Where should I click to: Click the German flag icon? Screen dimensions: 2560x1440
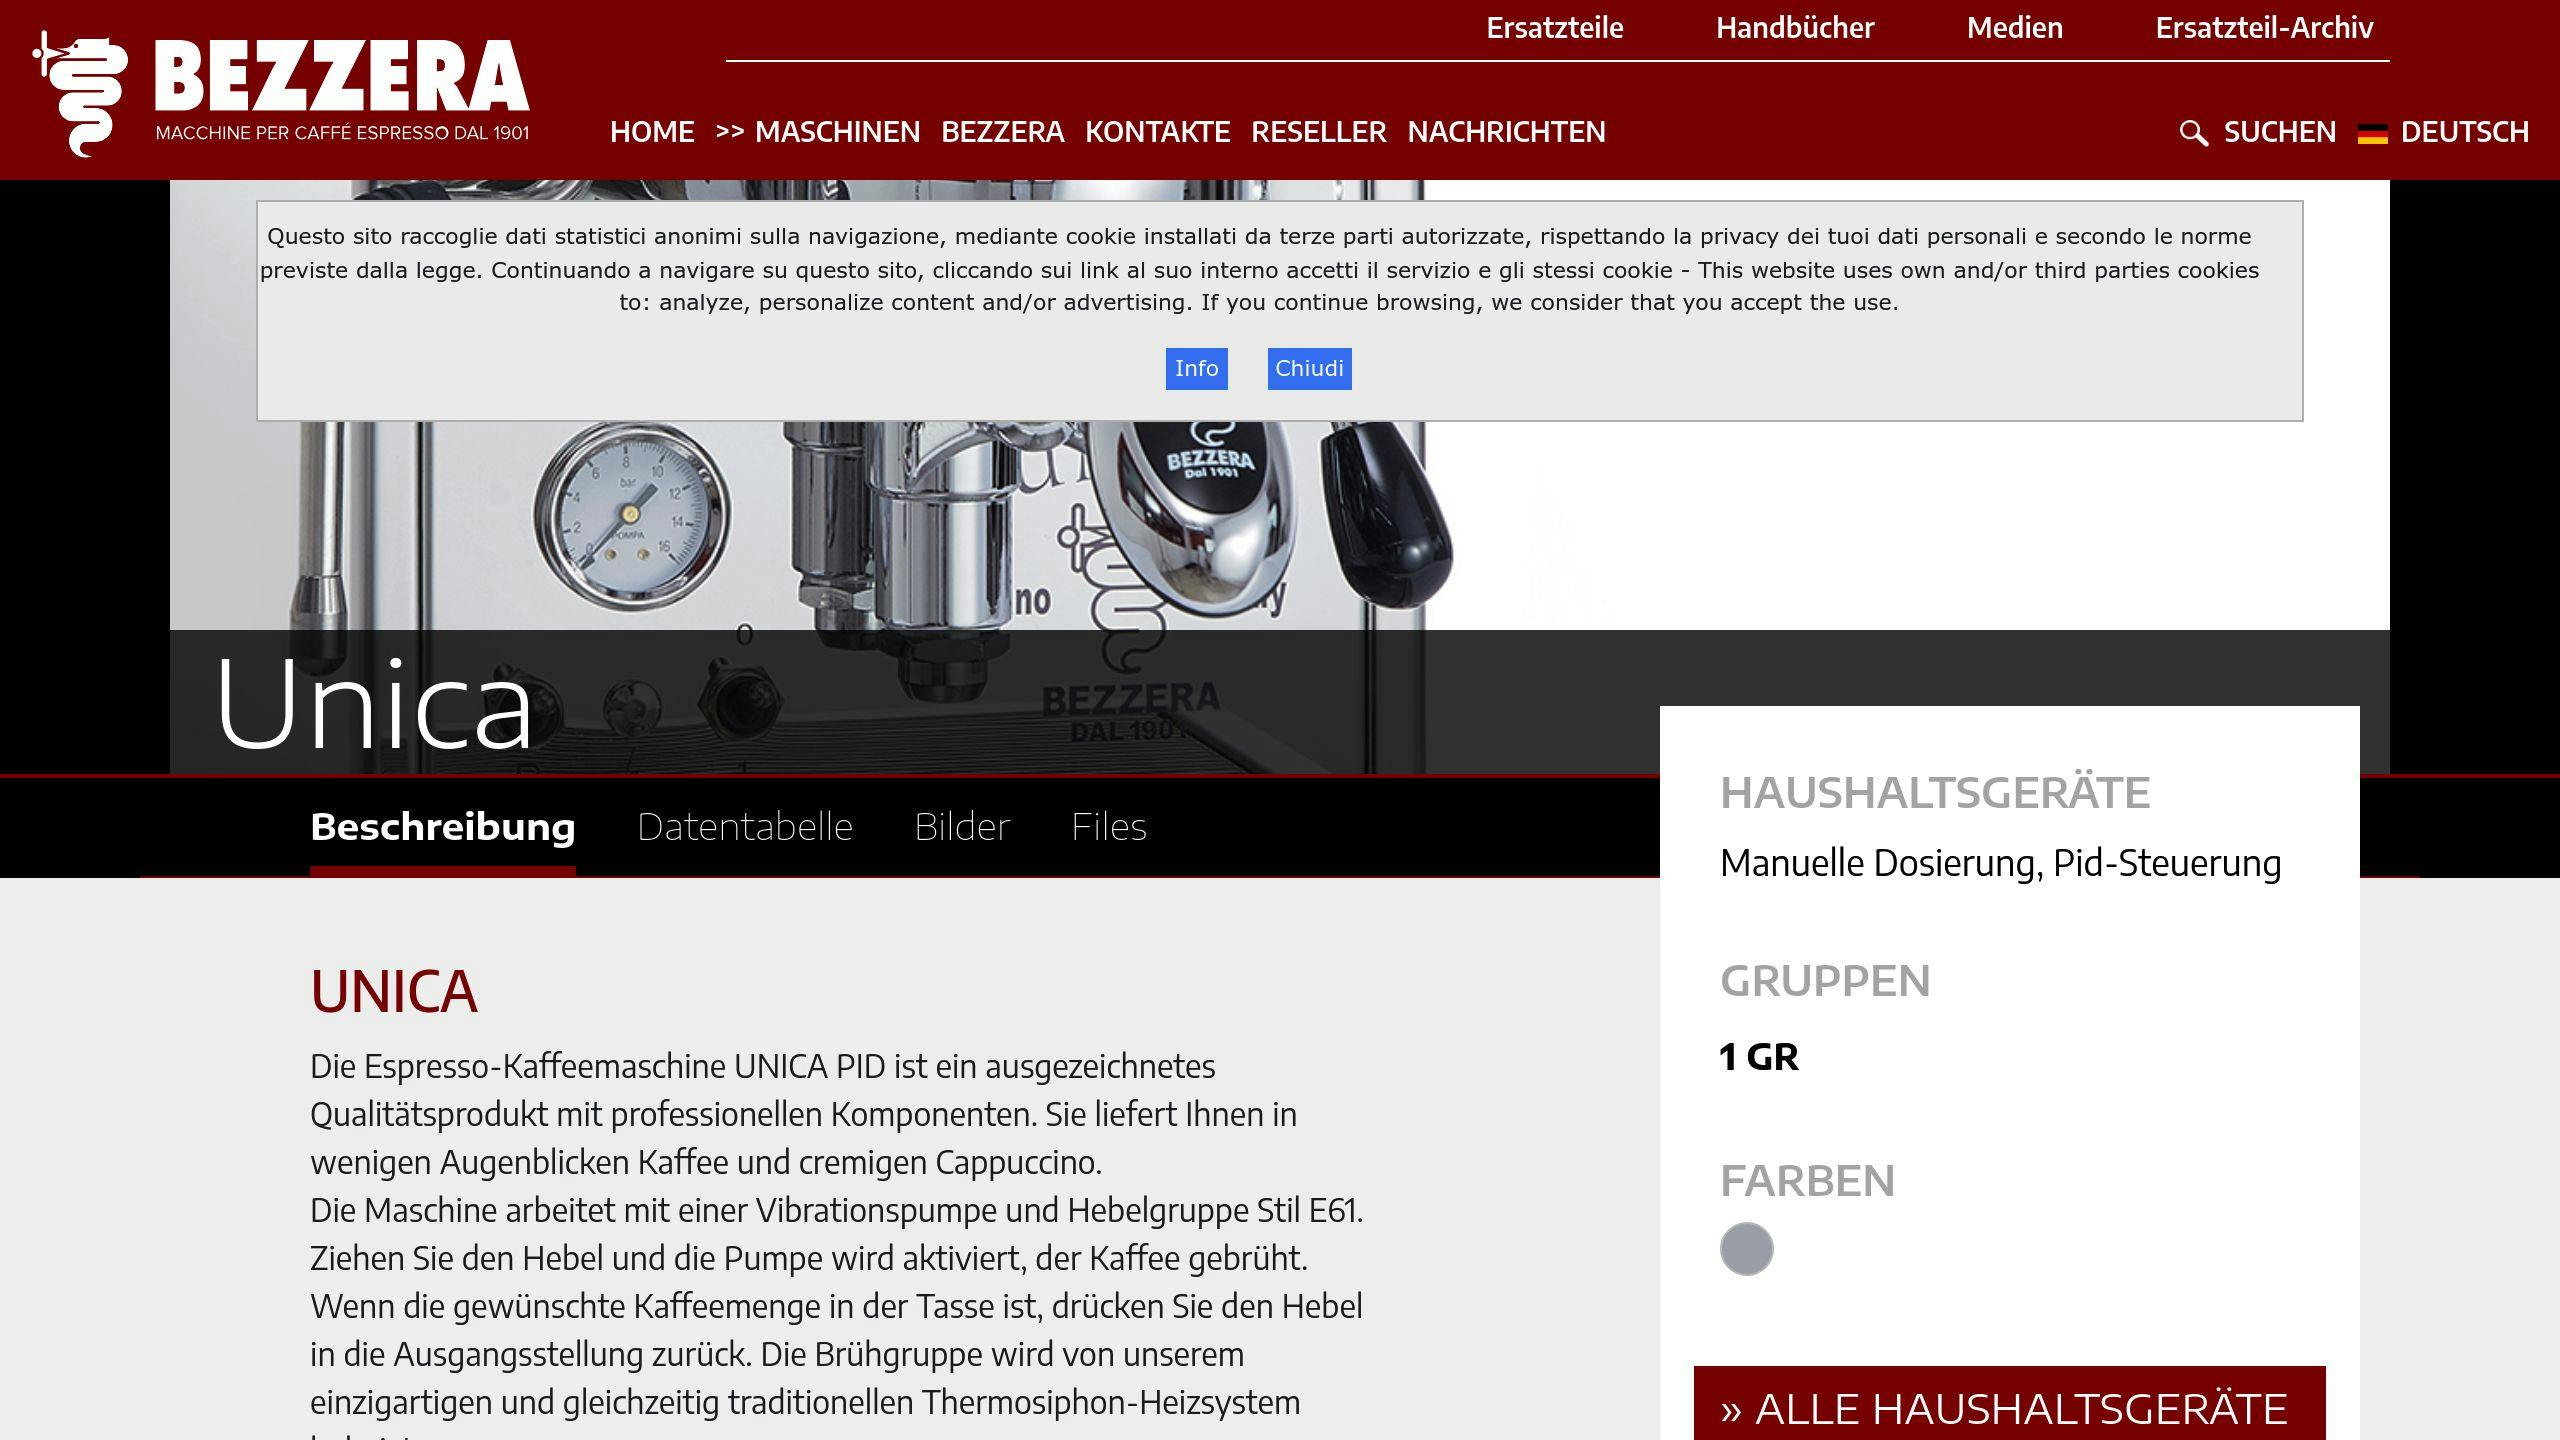2372,133
